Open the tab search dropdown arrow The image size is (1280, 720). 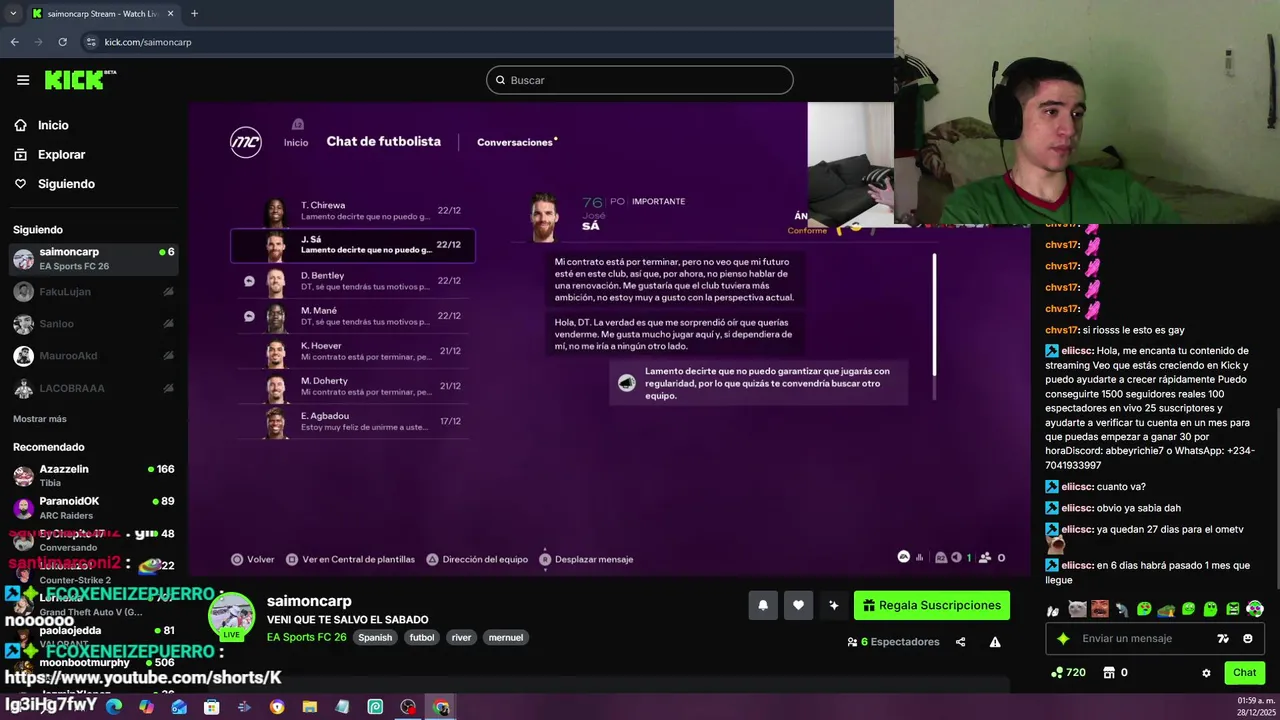pyautogui.click(x=12, y=13)
